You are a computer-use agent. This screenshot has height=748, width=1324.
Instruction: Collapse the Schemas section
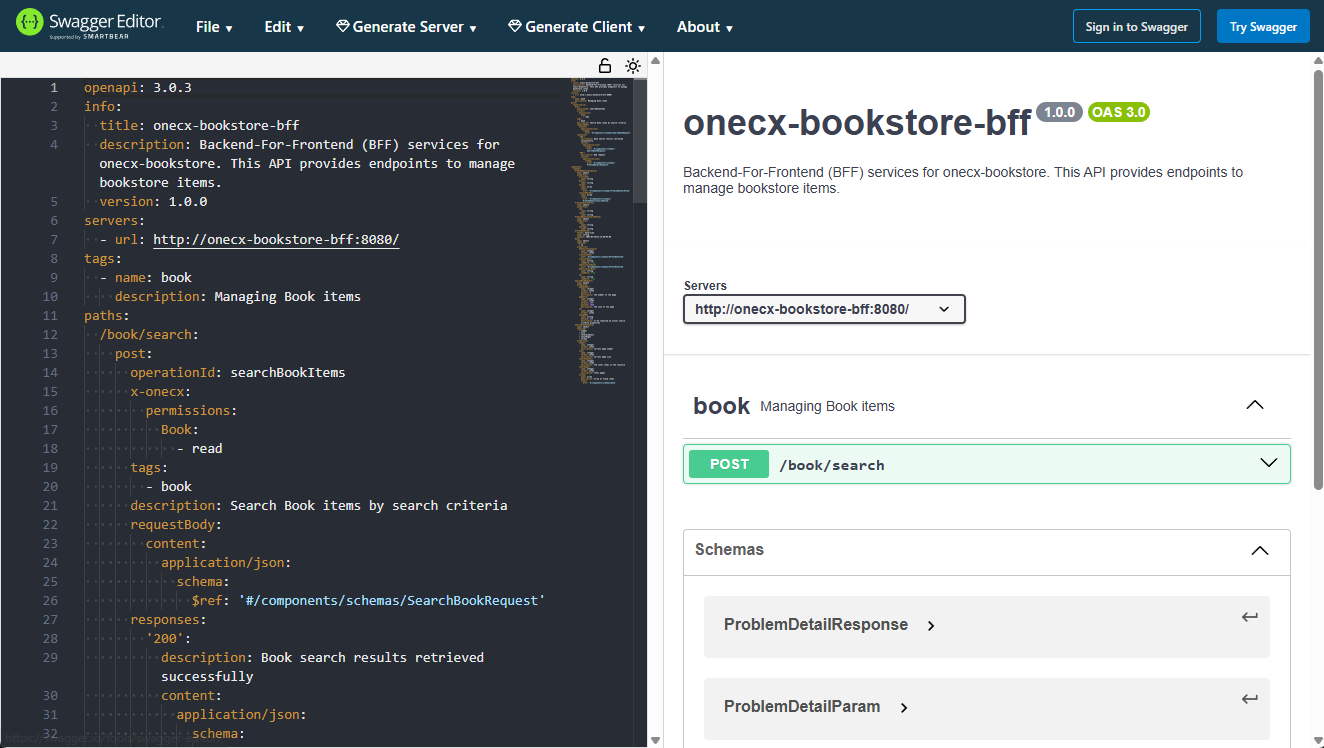click(1258, 549)
